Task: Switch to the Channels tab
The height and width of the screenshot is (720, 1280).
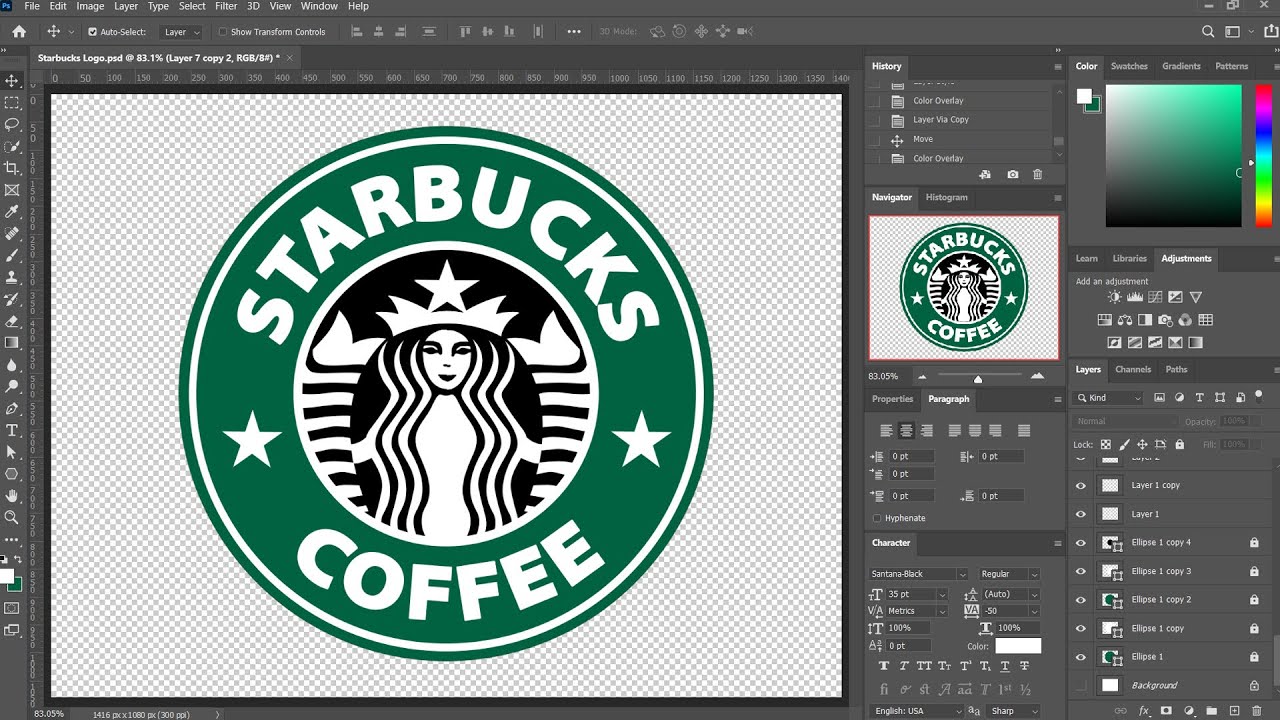Action: coord(1133,369)
